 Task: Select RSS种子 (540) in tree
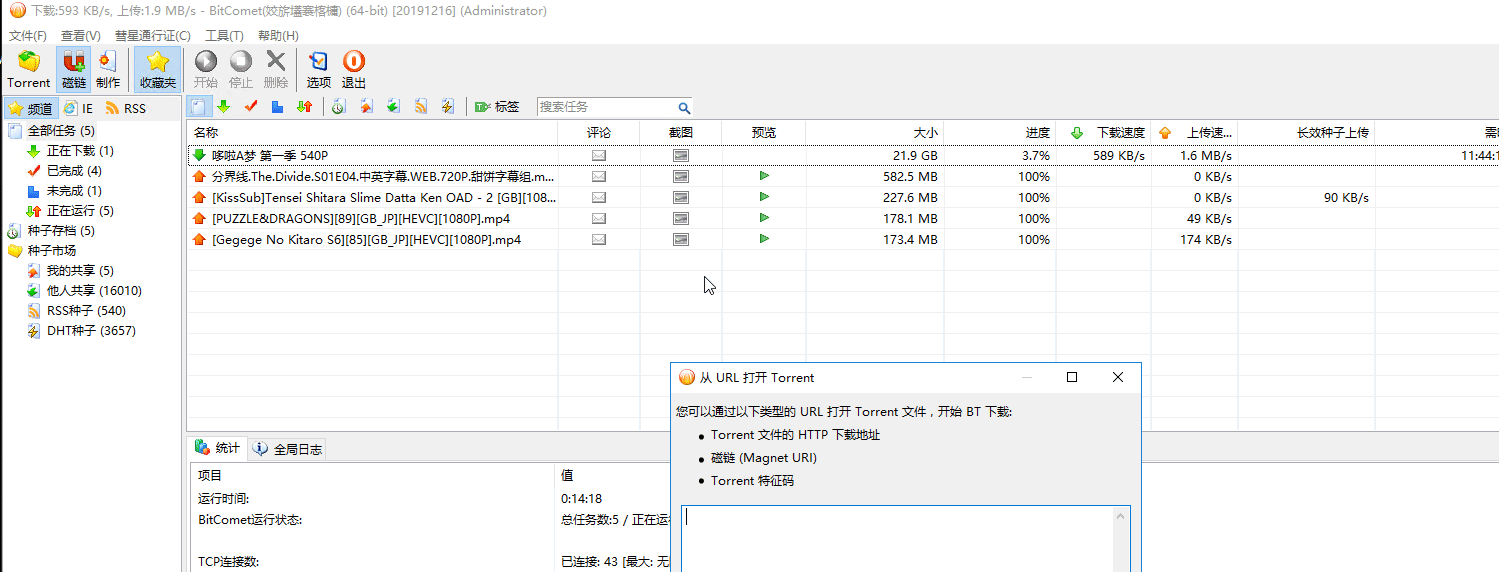pos(86,311)
